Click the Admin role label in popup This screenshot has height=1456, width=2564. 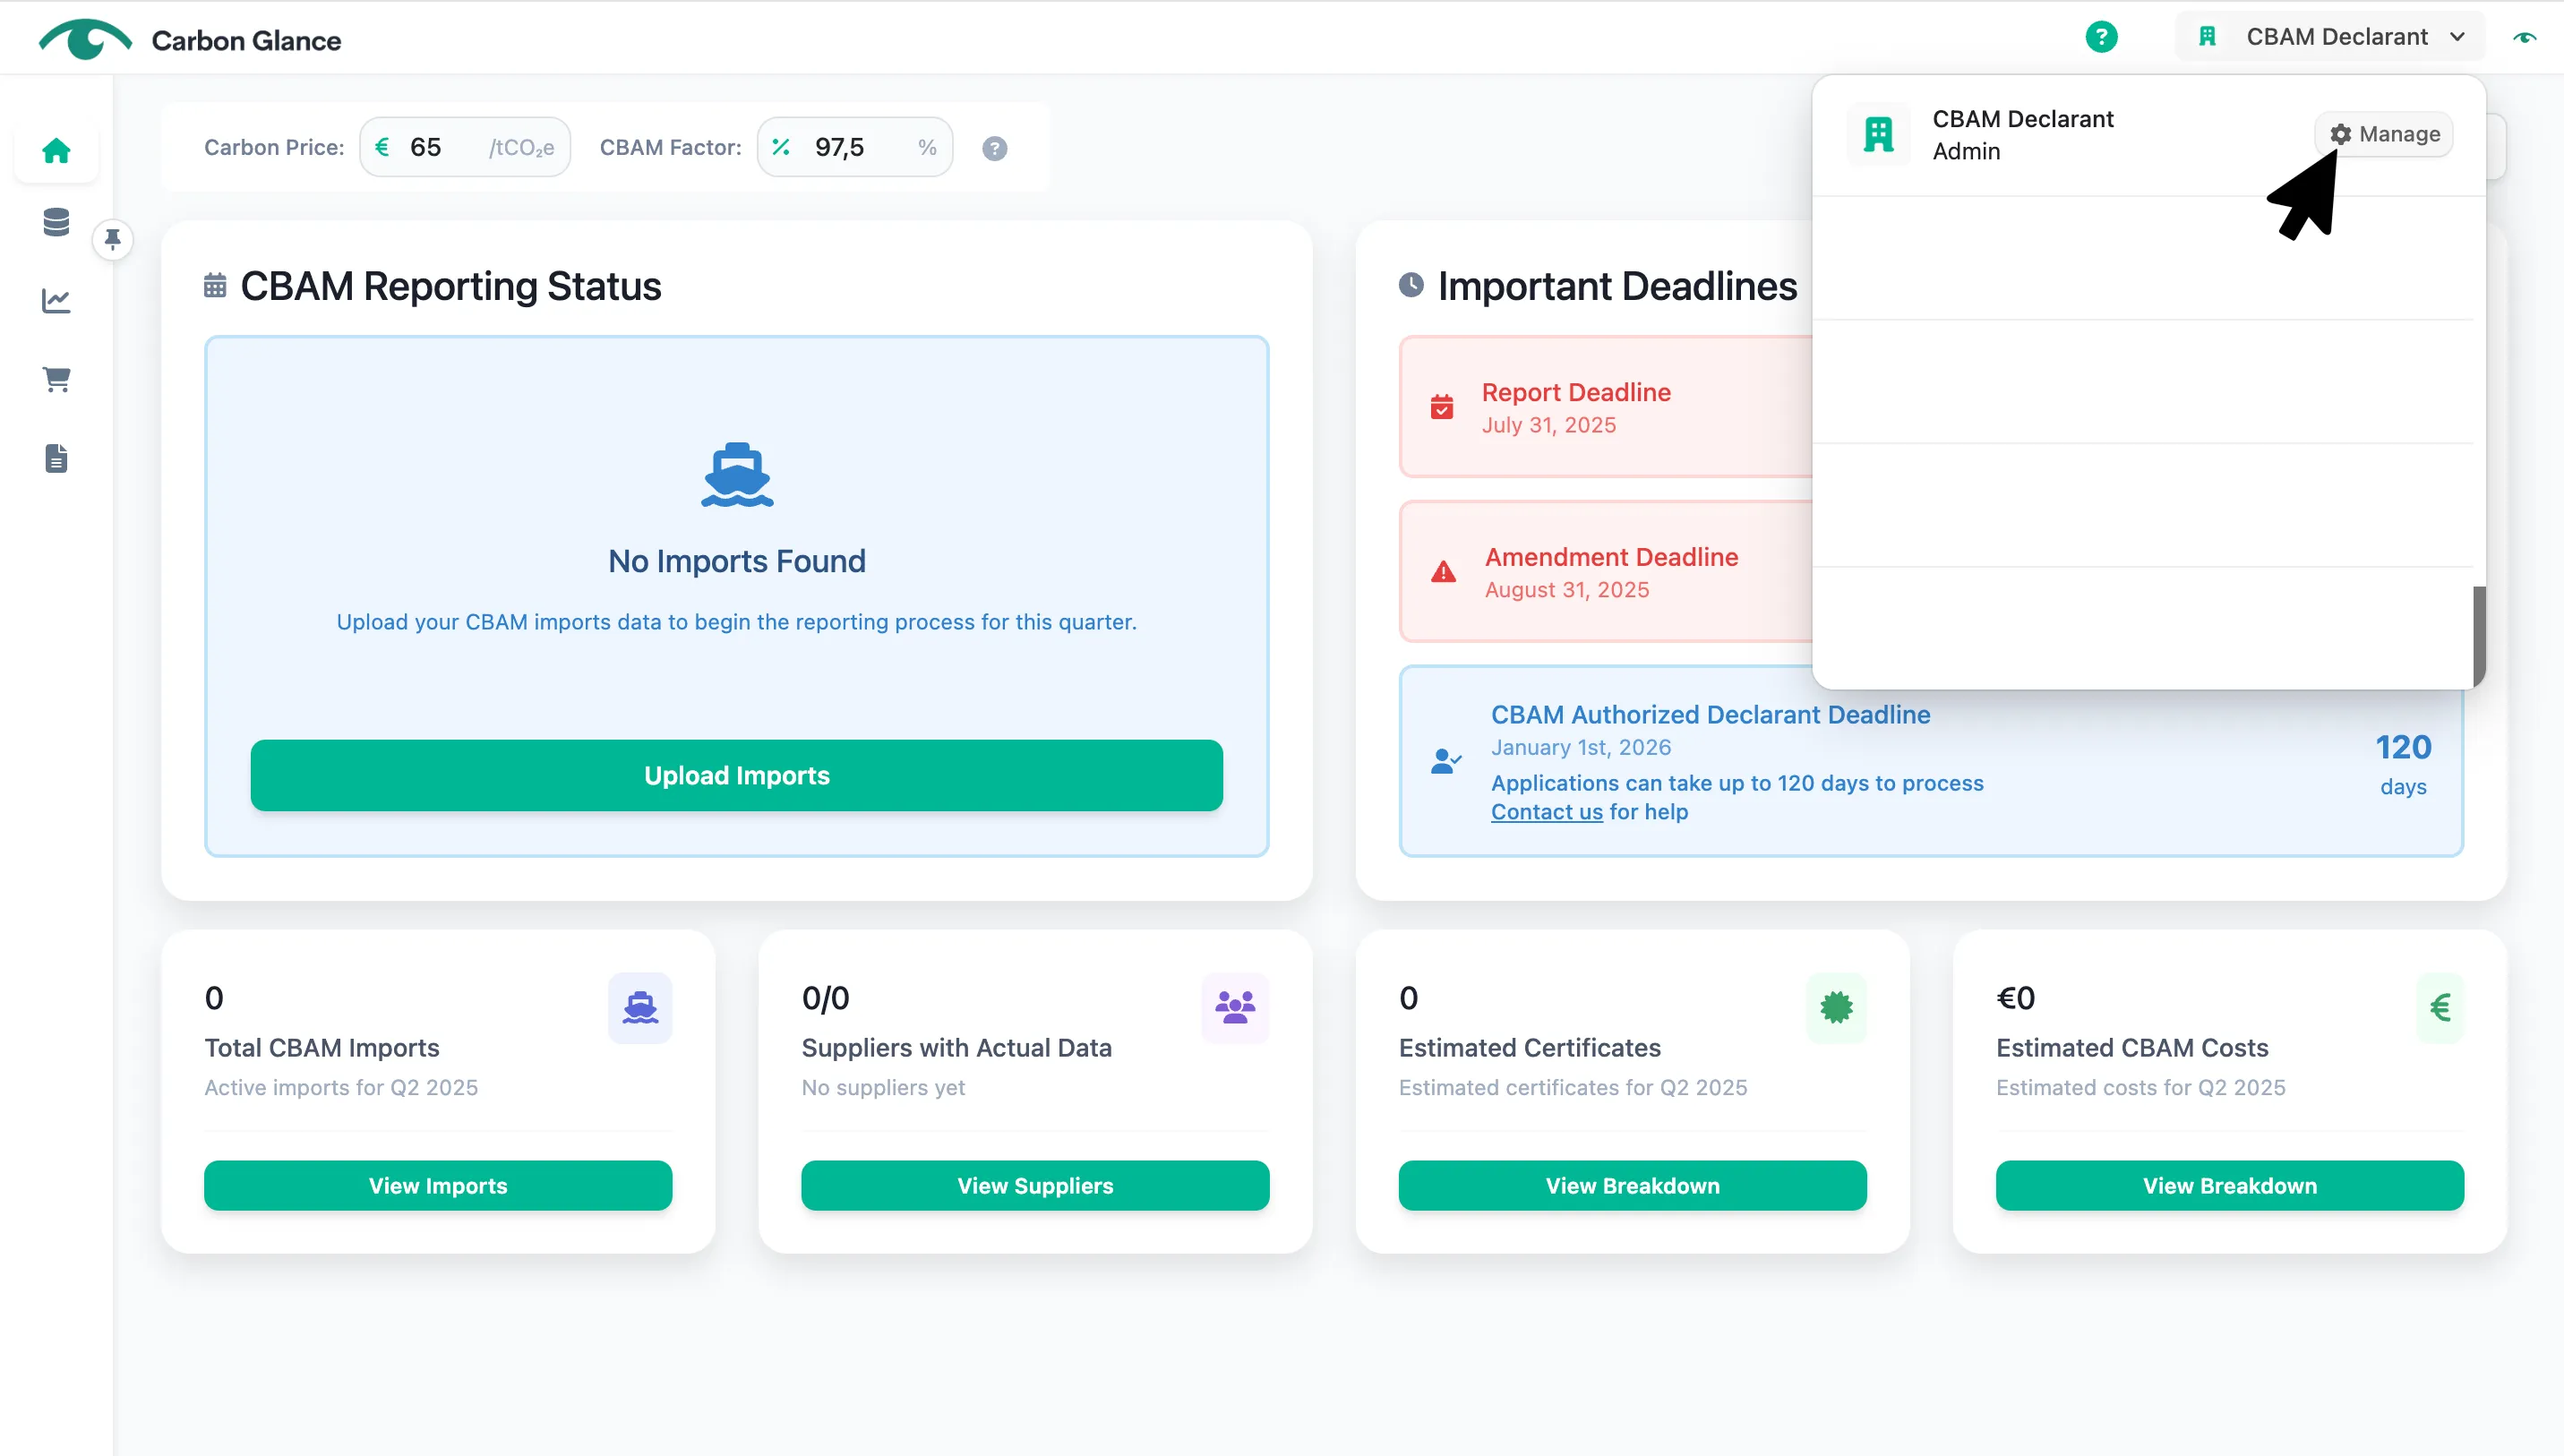(1966, 151)
